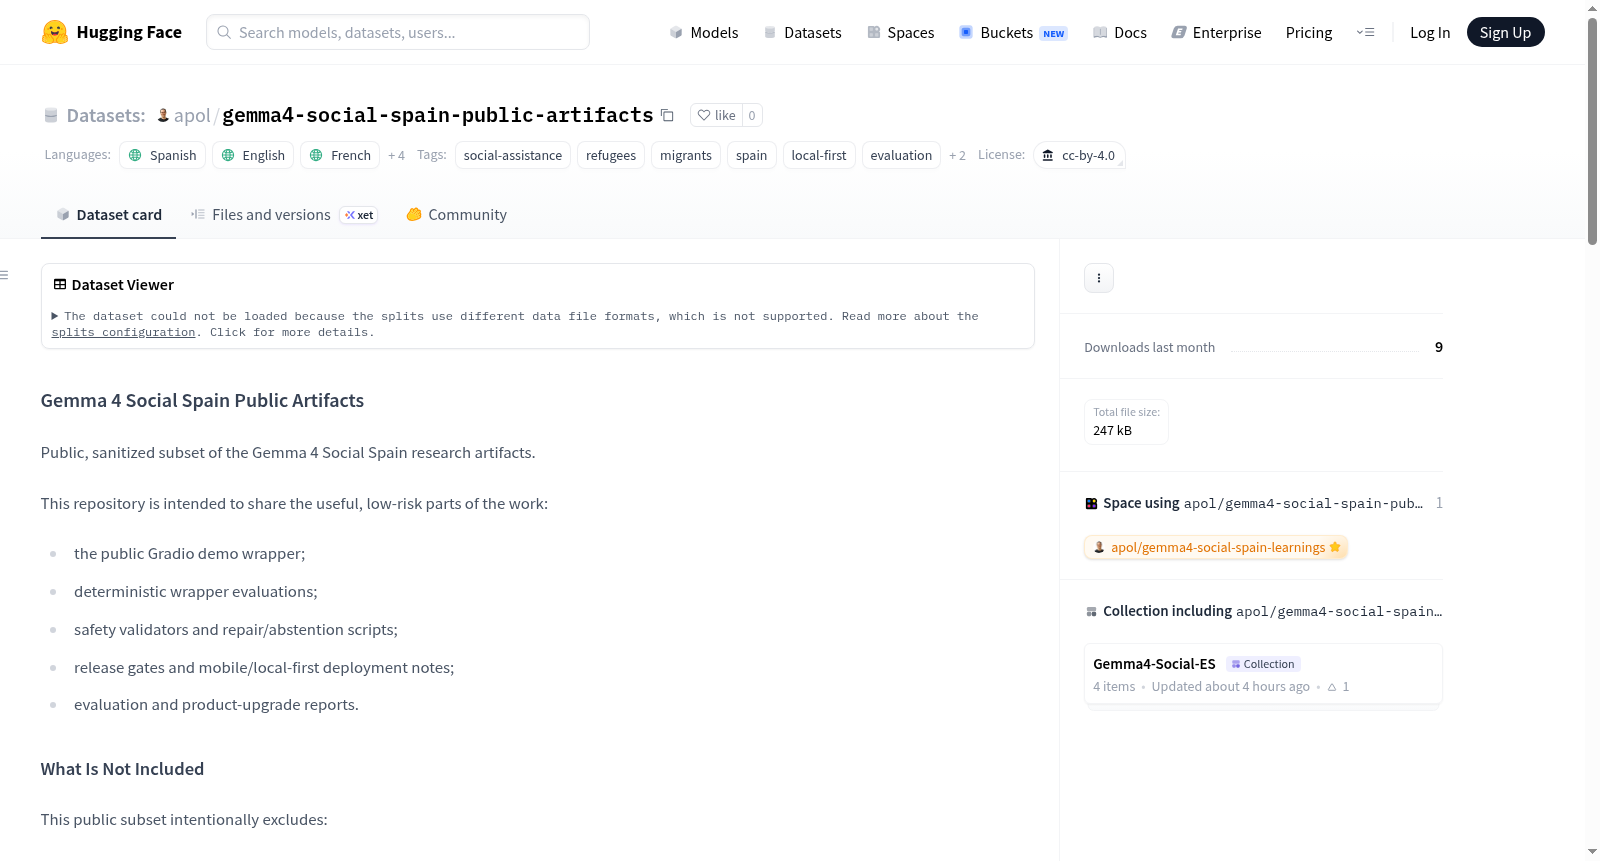
Task: Click the apol user avatar icon
Action: (163, 115)
